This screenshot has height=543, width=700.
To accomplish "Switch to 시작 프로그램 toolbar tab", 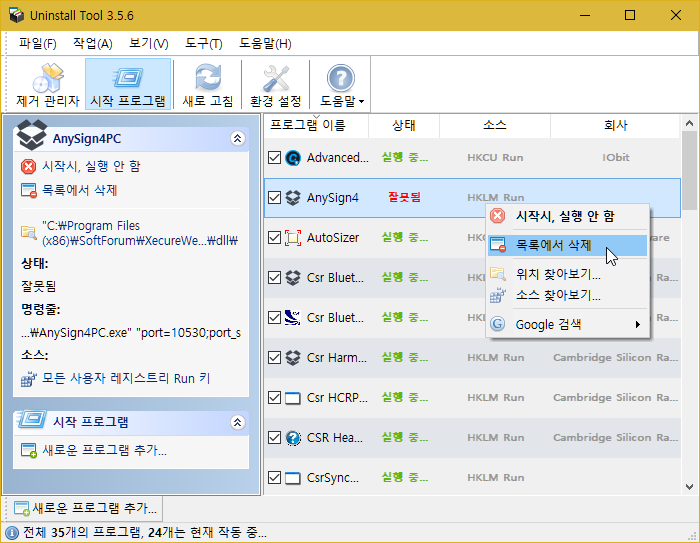I will [128, 85].
